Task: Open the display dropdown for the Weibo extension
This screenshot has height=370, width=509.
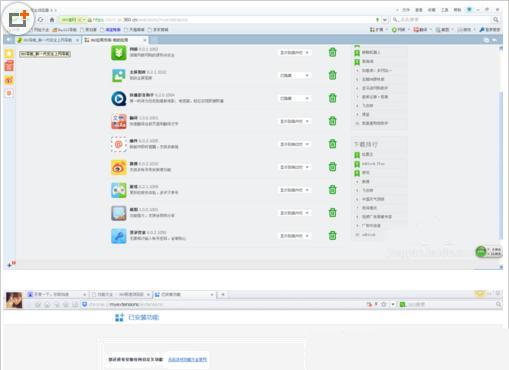Action: [x=294, y=167]
